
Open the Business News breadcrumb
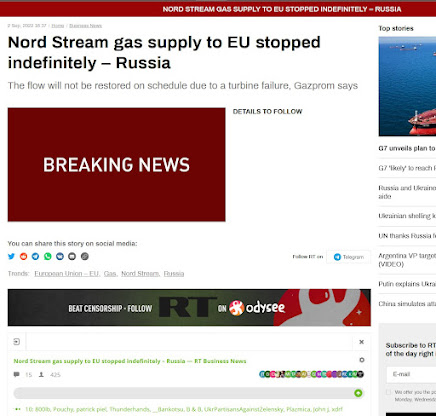pos(86,26)
